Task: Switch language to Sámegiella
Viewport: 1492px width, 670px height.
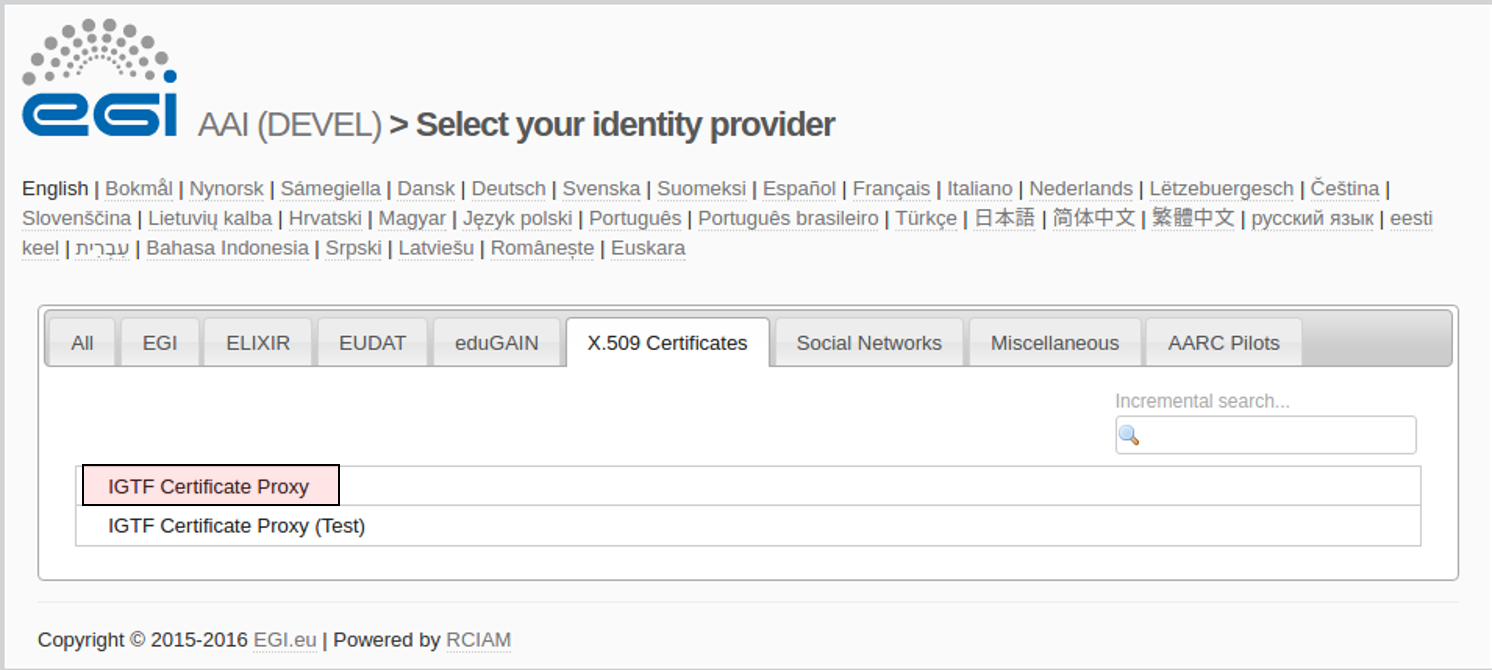Action: (330, 188)
